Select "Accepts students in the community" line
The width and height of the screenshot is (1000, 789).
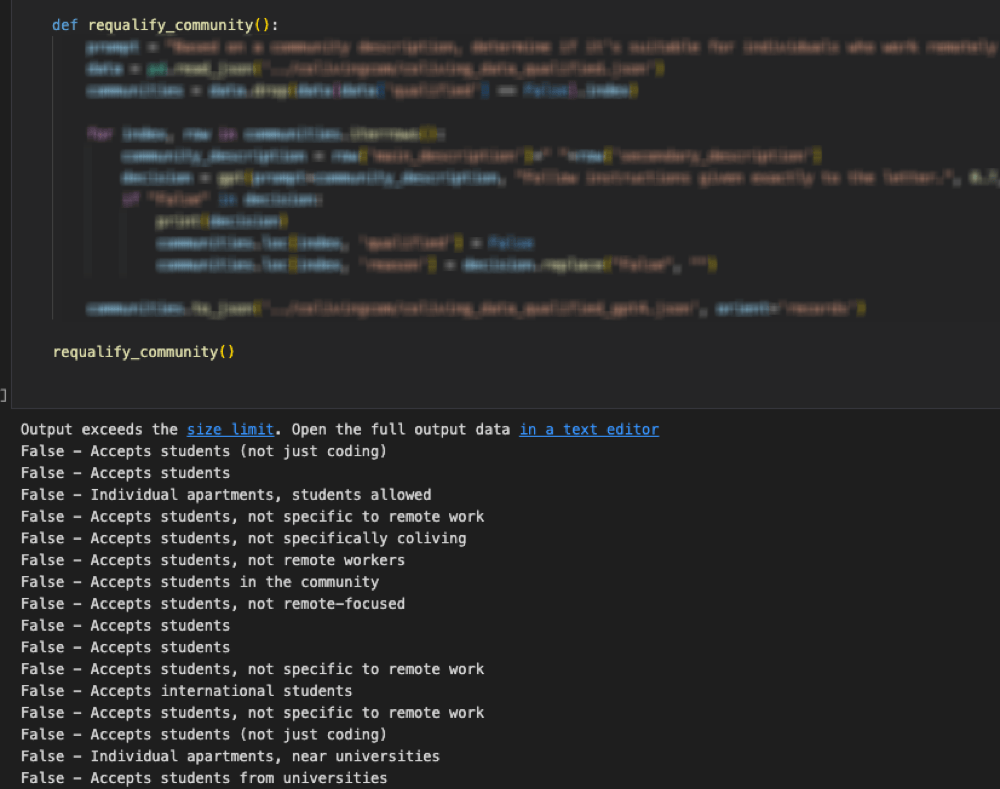coord(200,582)
